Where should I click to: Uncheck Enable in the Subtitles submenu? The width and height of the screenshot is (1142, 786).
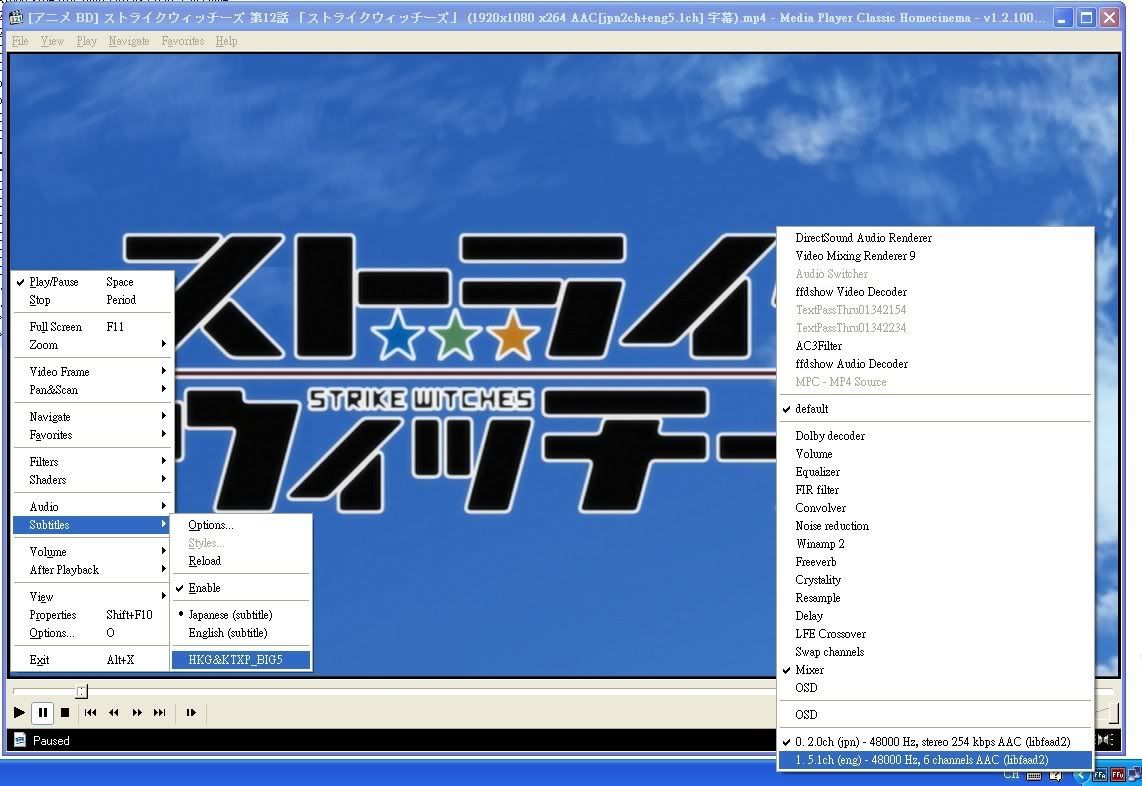tap(241, 588)
